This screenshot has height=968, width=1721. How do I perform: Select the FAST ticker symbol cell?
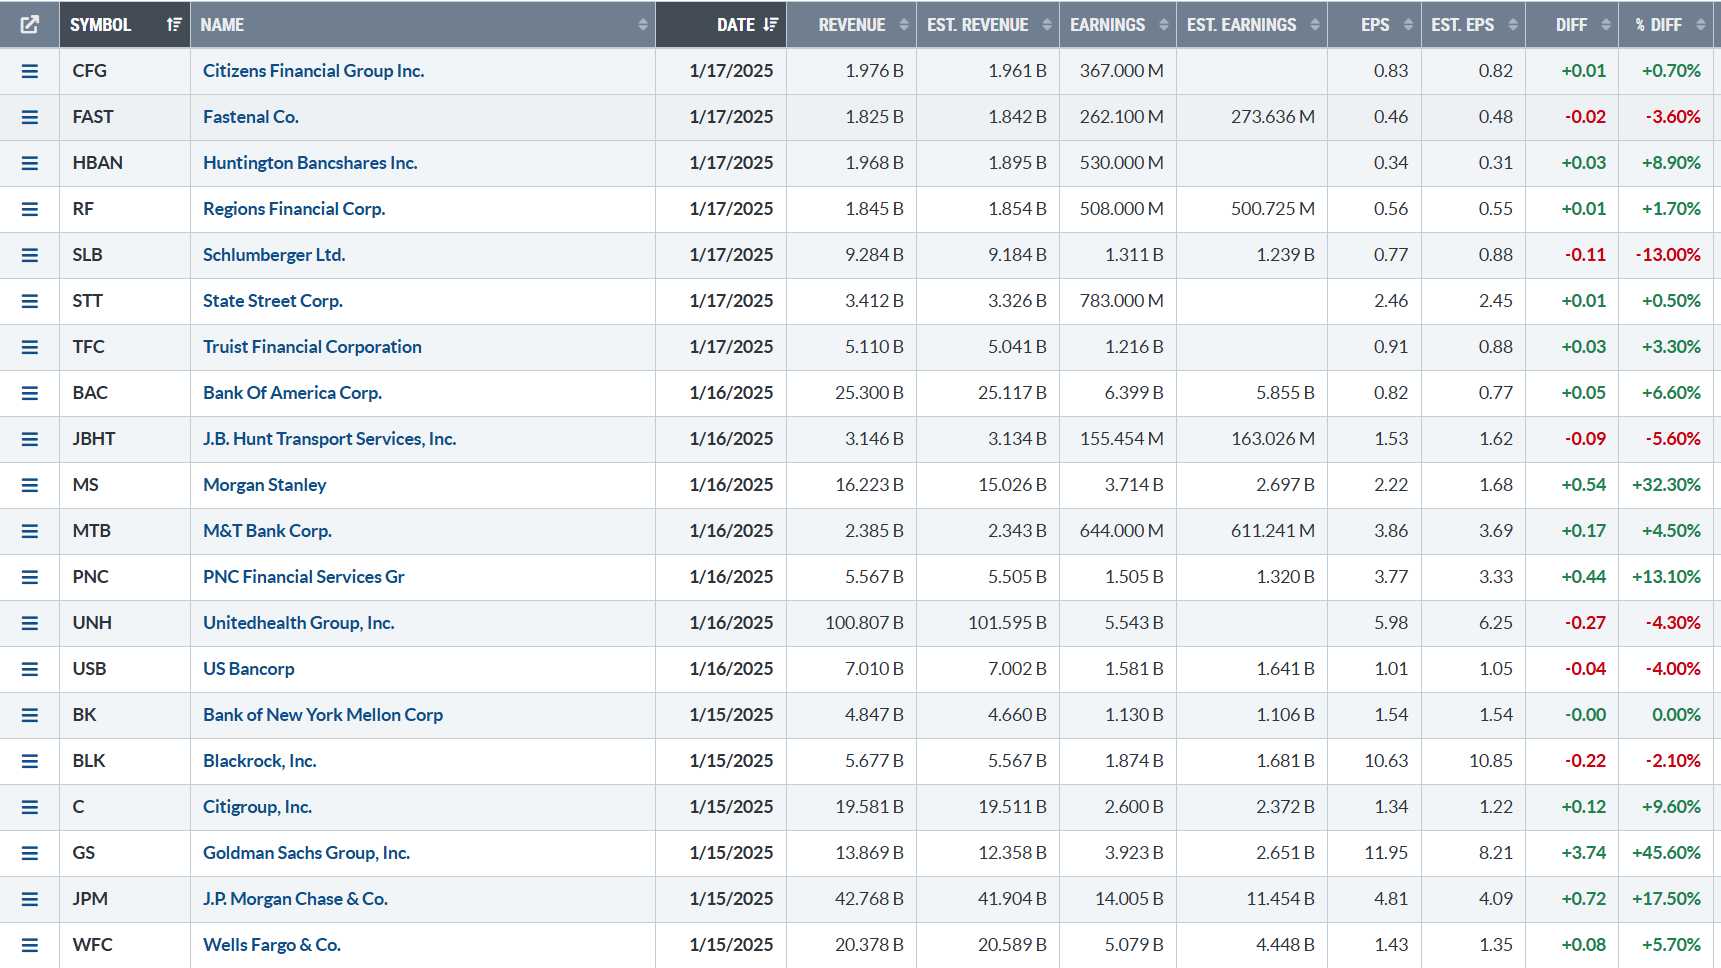tap(93, 117)
